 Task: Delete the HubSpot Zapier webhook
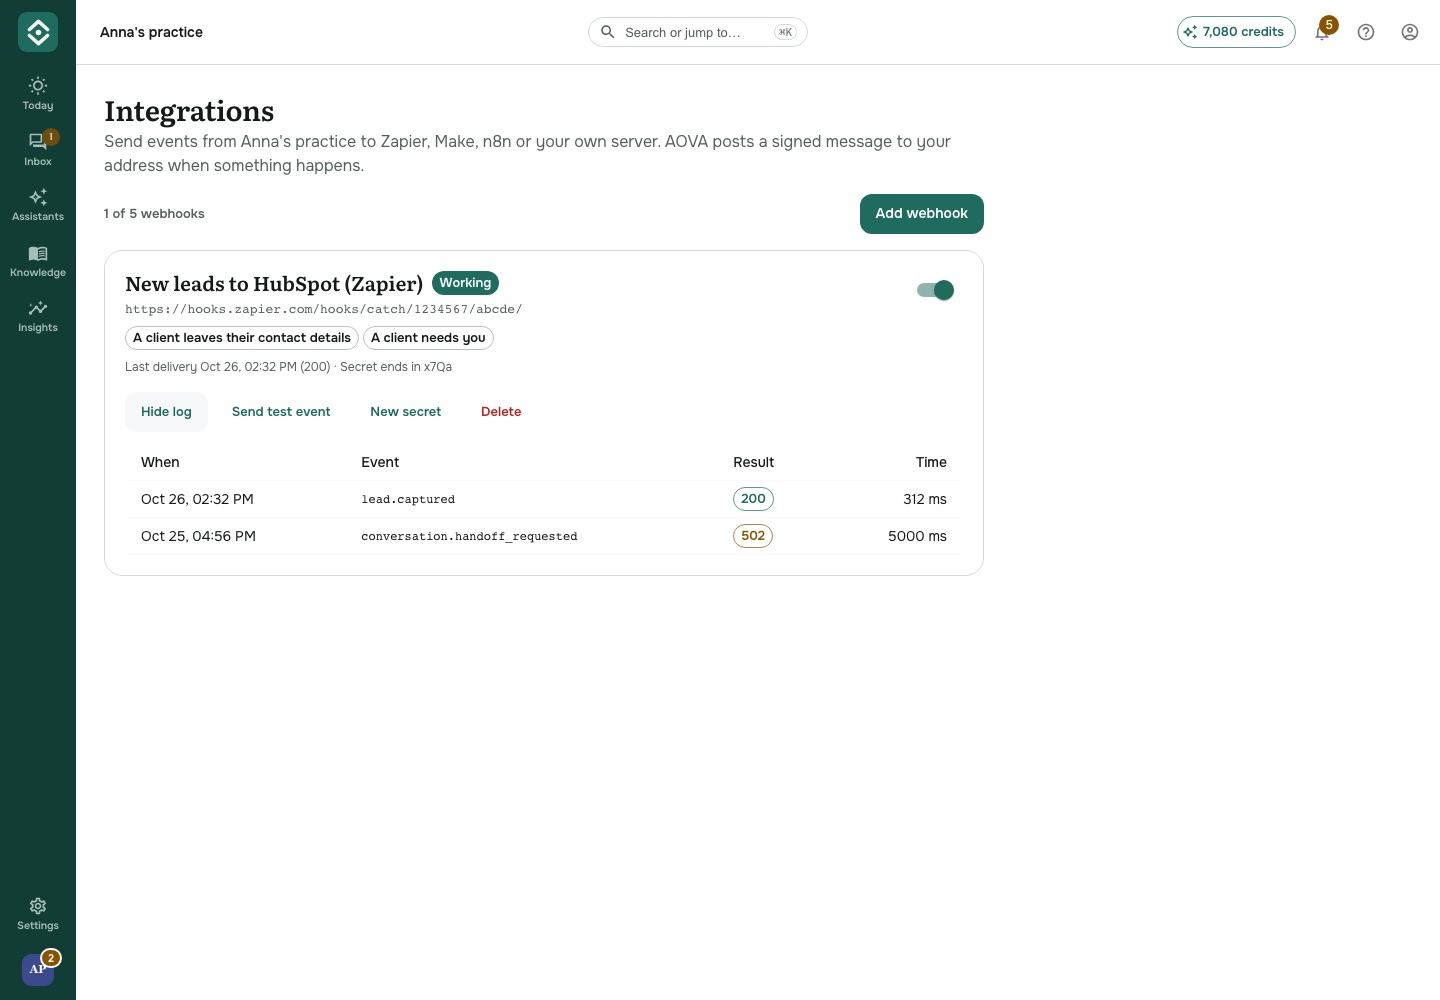pyautogui.click(x=501, y=412)
